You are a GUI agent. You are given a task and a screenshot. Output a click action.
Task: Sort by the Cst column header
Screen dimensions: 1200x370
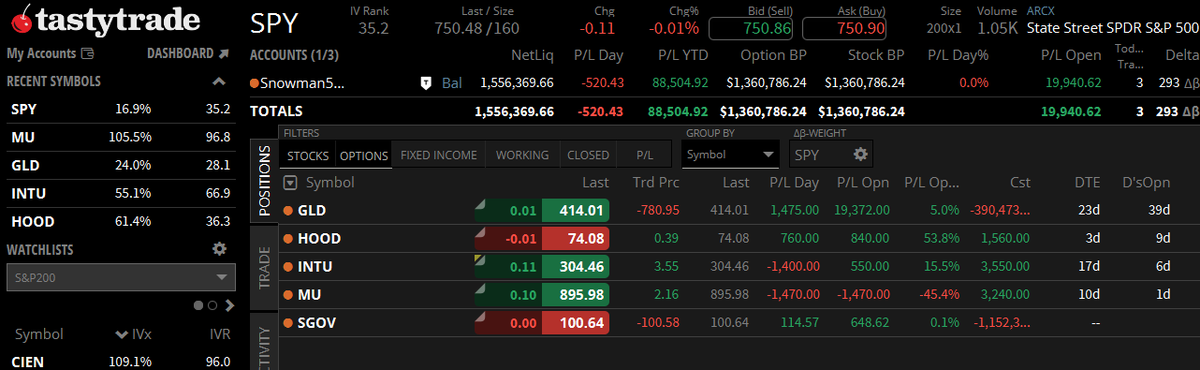pyautogui.click(x=1019, y=182)
